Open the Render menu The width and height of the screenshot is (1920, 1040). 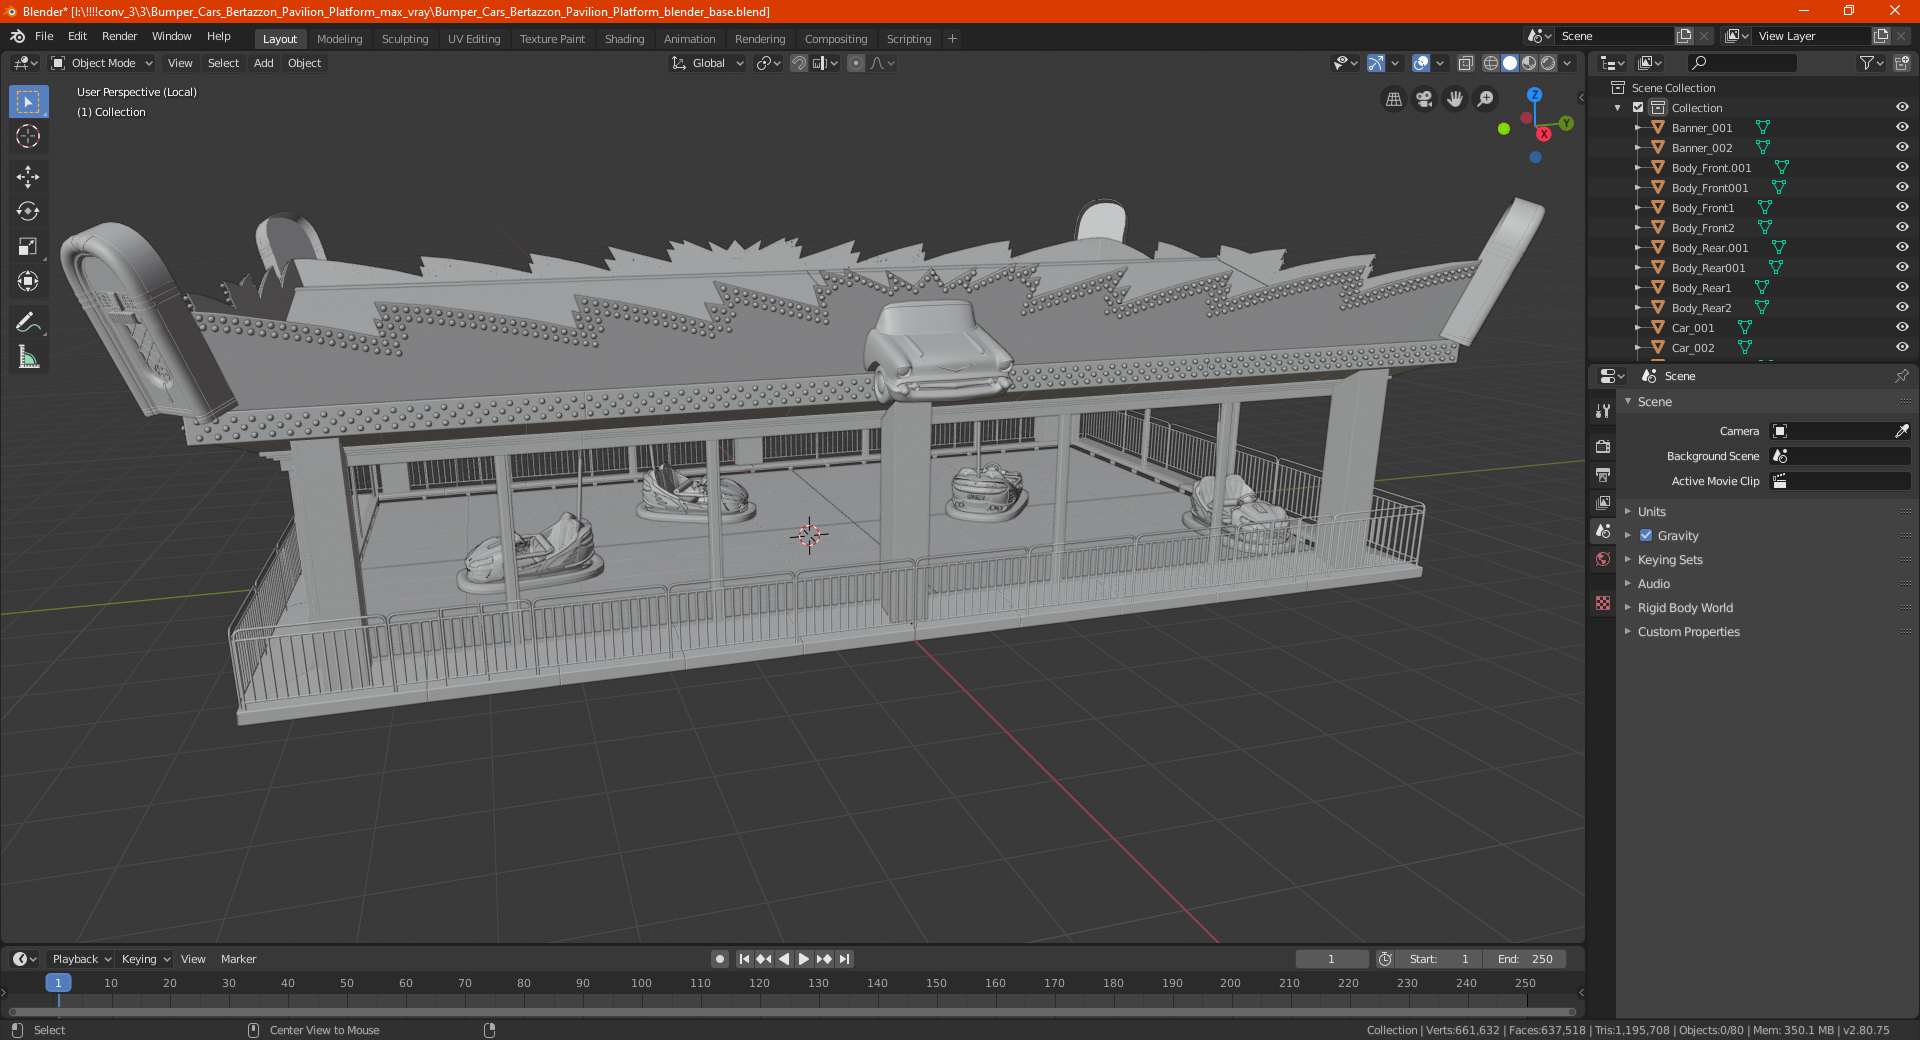pos(119,36)
